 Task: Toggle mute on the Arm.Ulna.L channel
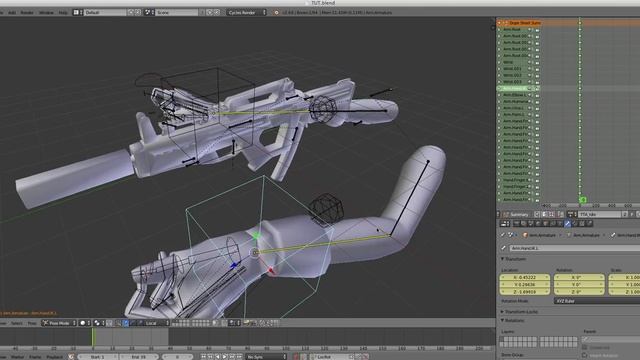pos(530,108)
